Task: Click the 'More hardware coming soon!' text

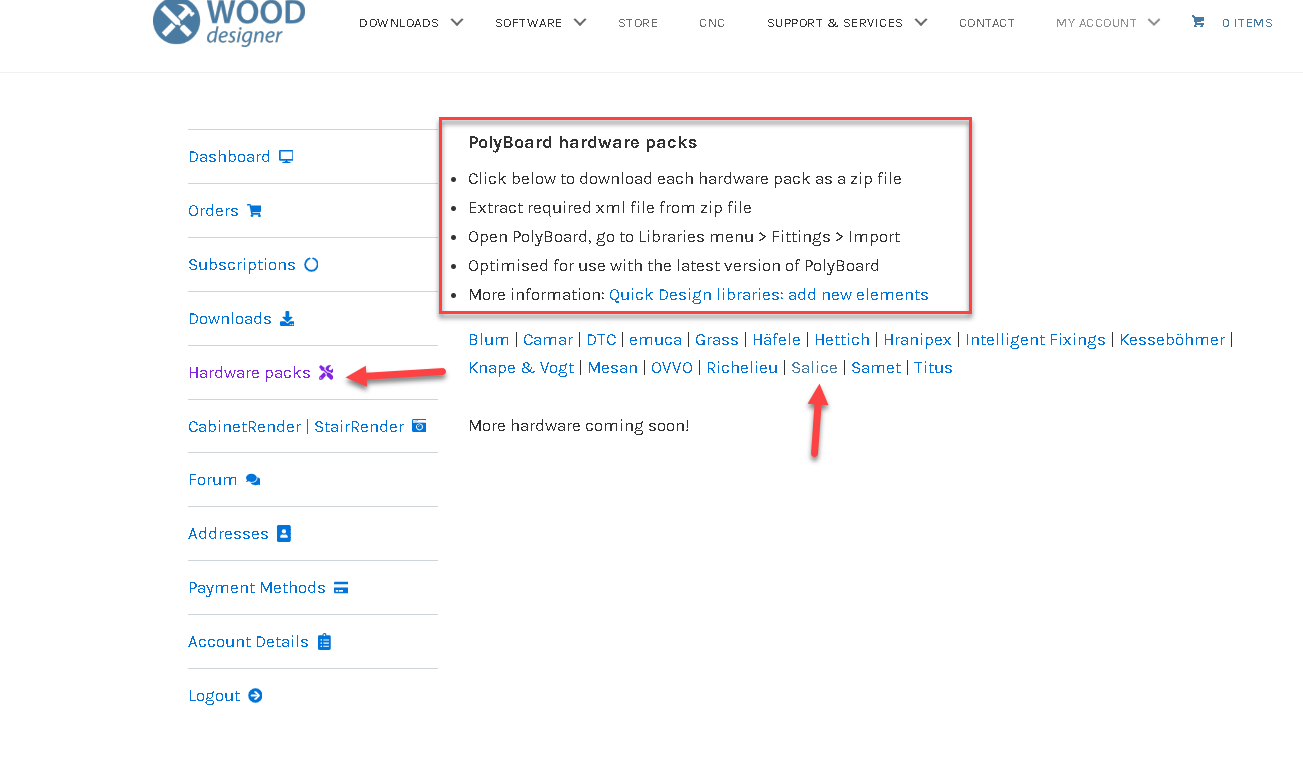Action: (x=579, y=426)
